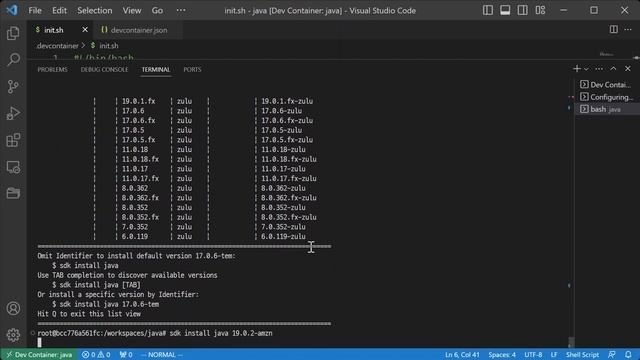
Task: Maximize the panel with the chevron
Action: (x=613, y=69)
